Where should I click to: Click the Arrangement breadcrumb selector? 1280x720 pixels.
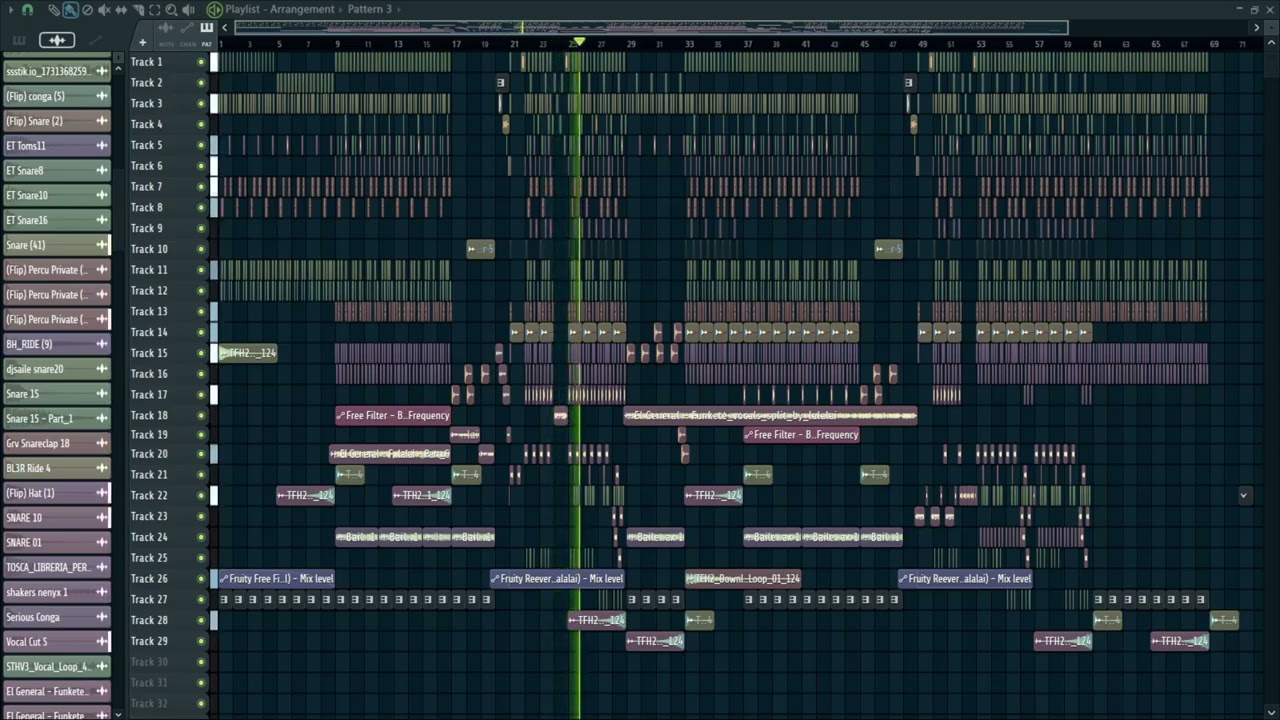pos(305,9)
